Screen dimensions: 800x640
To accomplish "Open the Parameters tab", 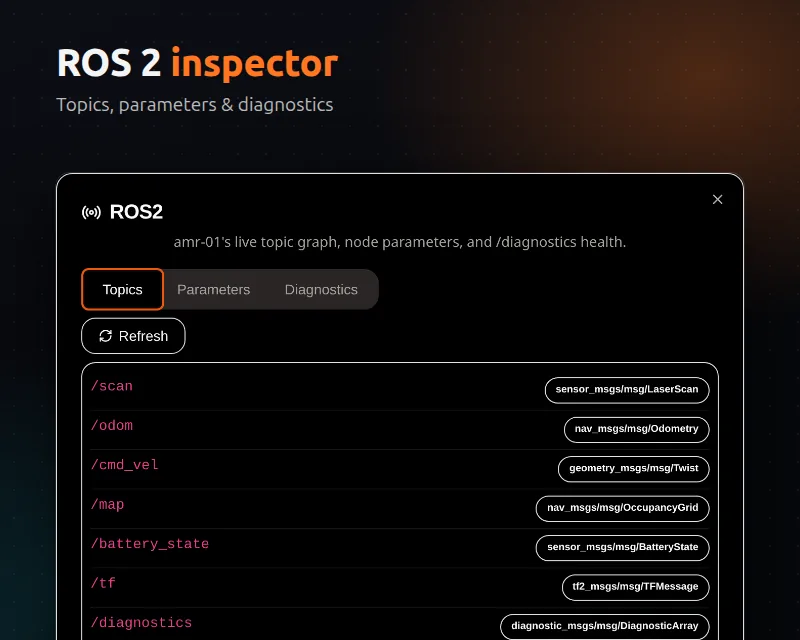I will pyautogui.click(x=213, y=289).
